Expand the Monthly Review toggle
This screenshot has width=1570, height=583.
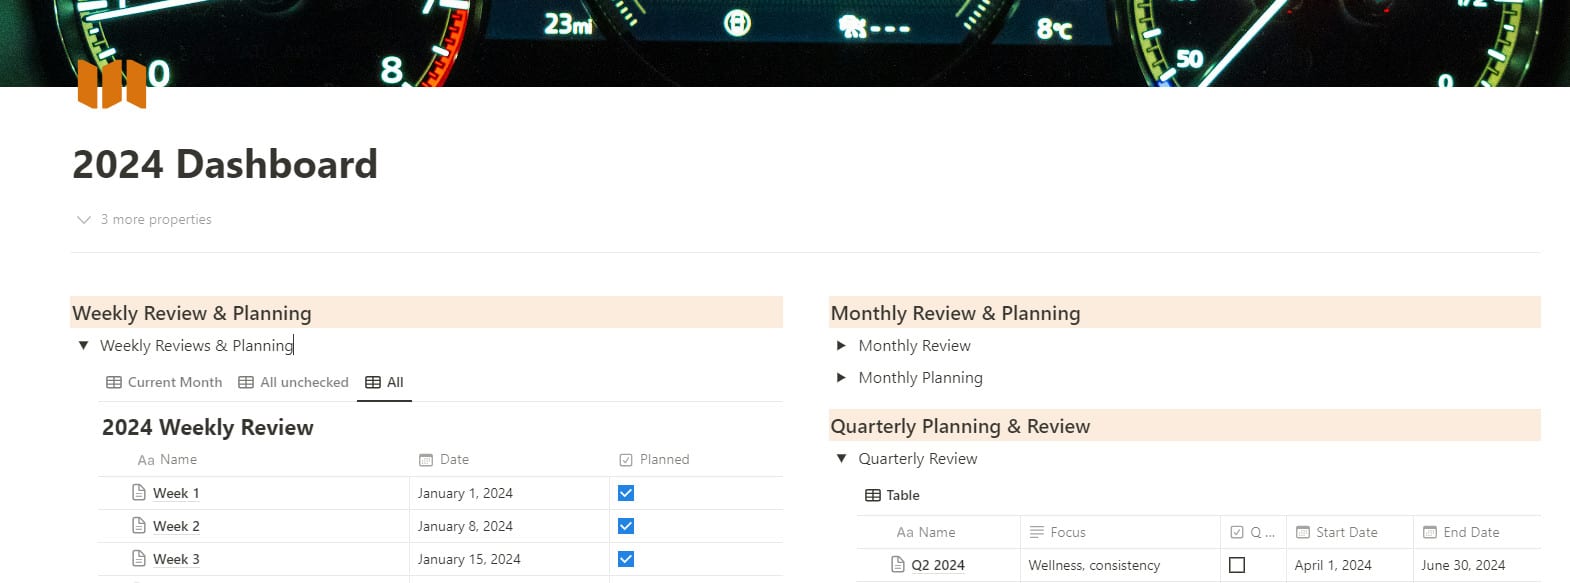(841, 346)
